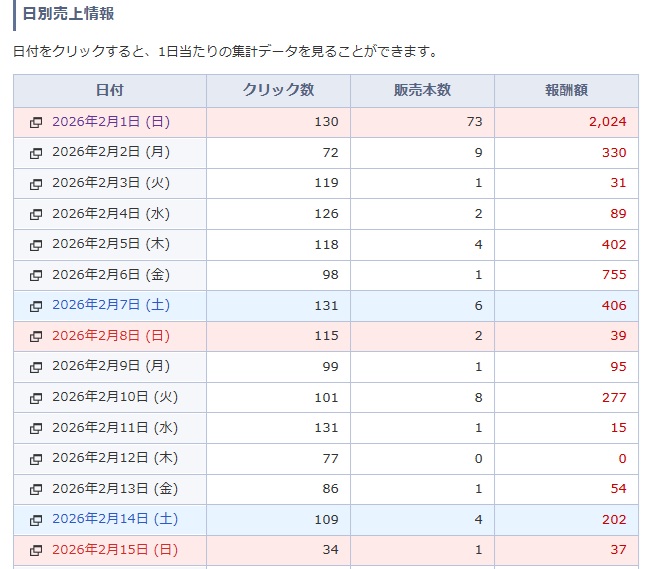
Task: Click the popup icon beside 2026年2月15日
Action: point(36,551)
